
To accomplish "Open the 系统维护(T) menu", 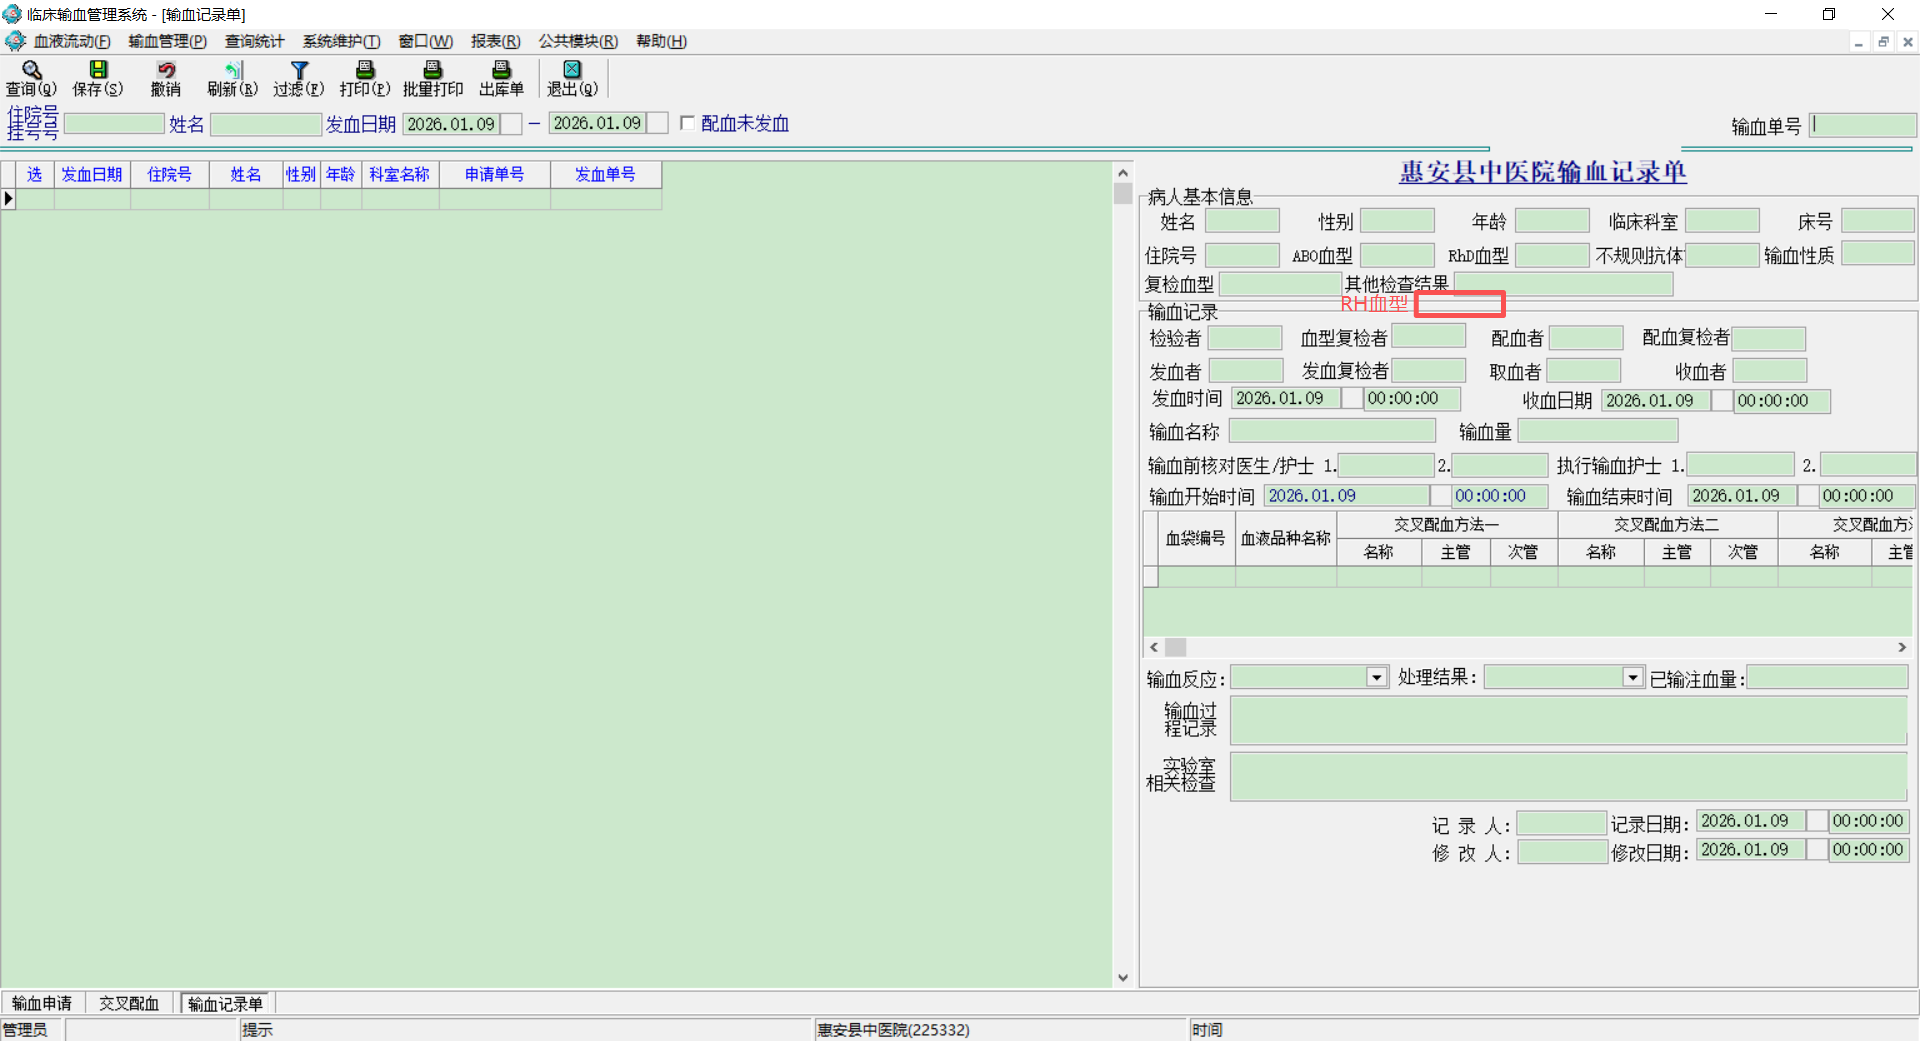I will point(341,41).
